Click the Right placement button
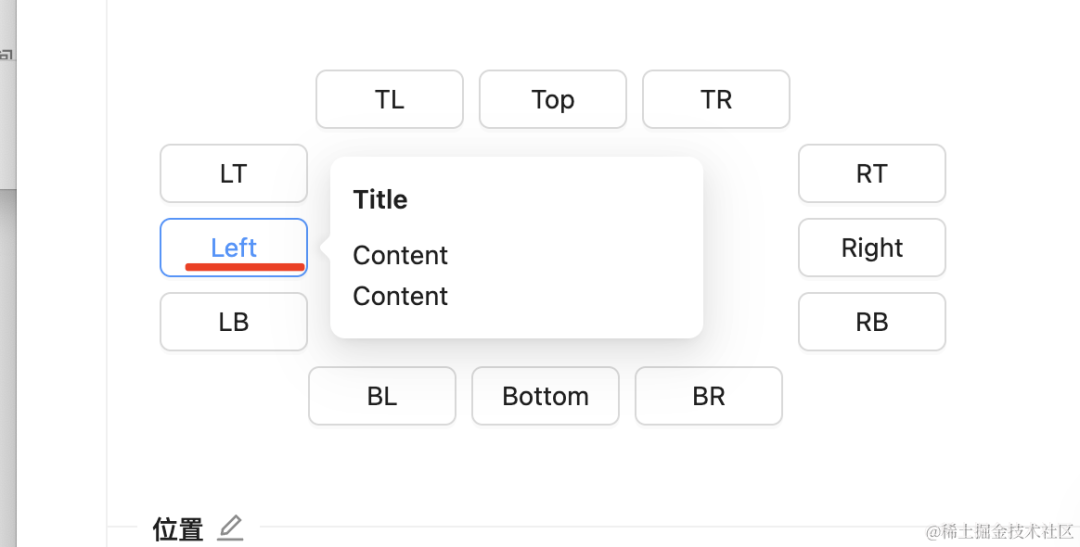 point(871,247)
